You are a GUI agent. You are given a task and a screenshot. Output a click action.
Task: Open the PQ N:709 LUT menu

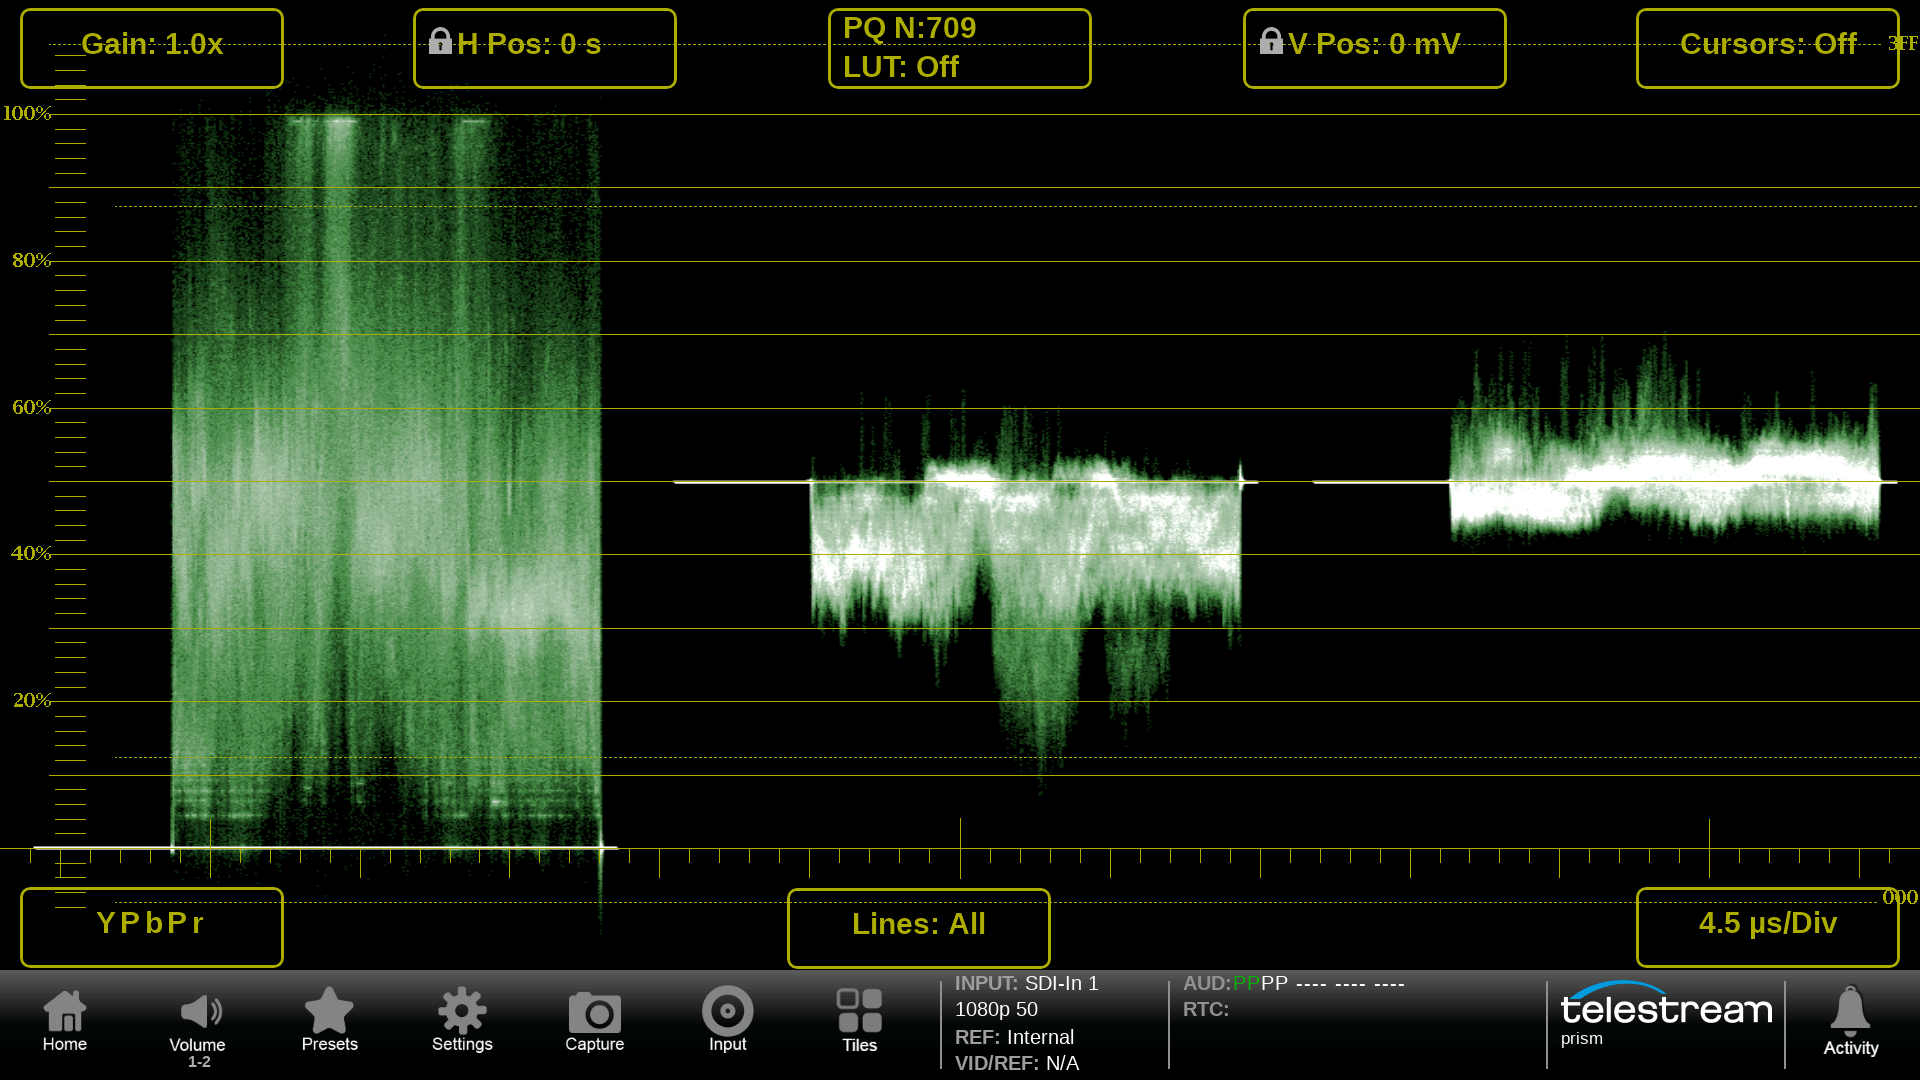(959, 48)
